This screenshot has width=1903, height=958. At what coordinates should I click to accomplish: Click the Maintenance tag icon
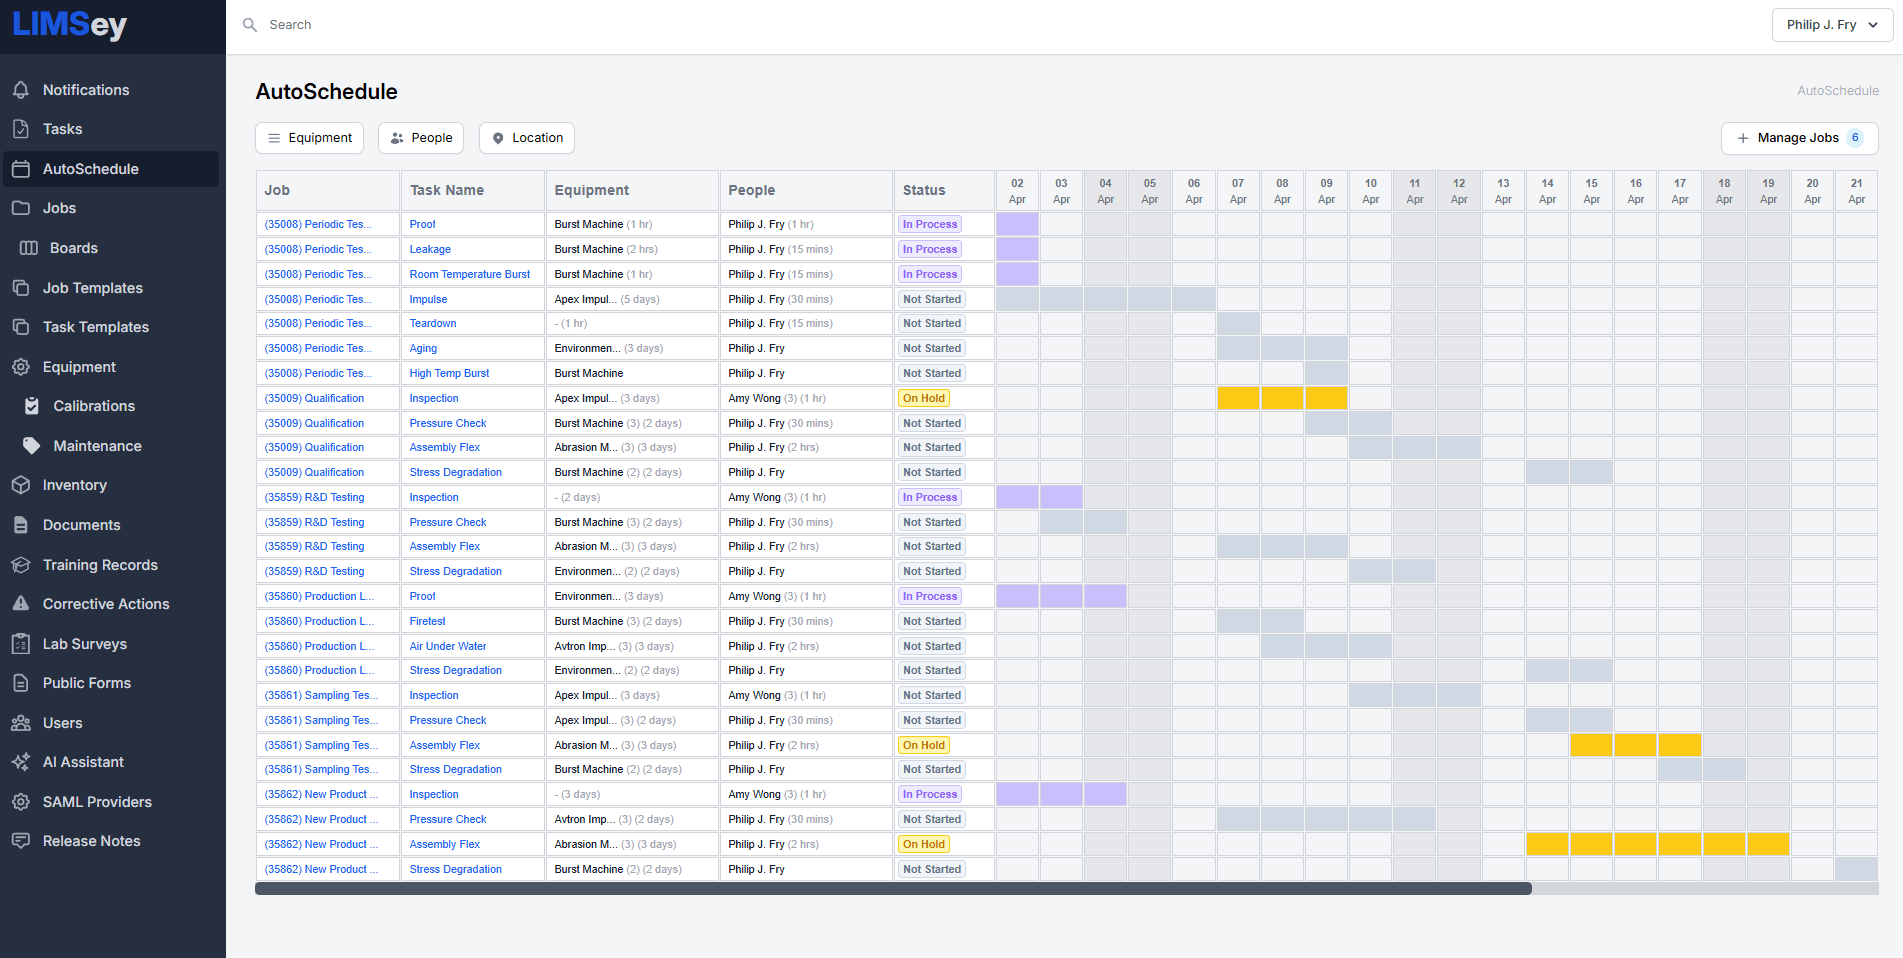[32, 446]
